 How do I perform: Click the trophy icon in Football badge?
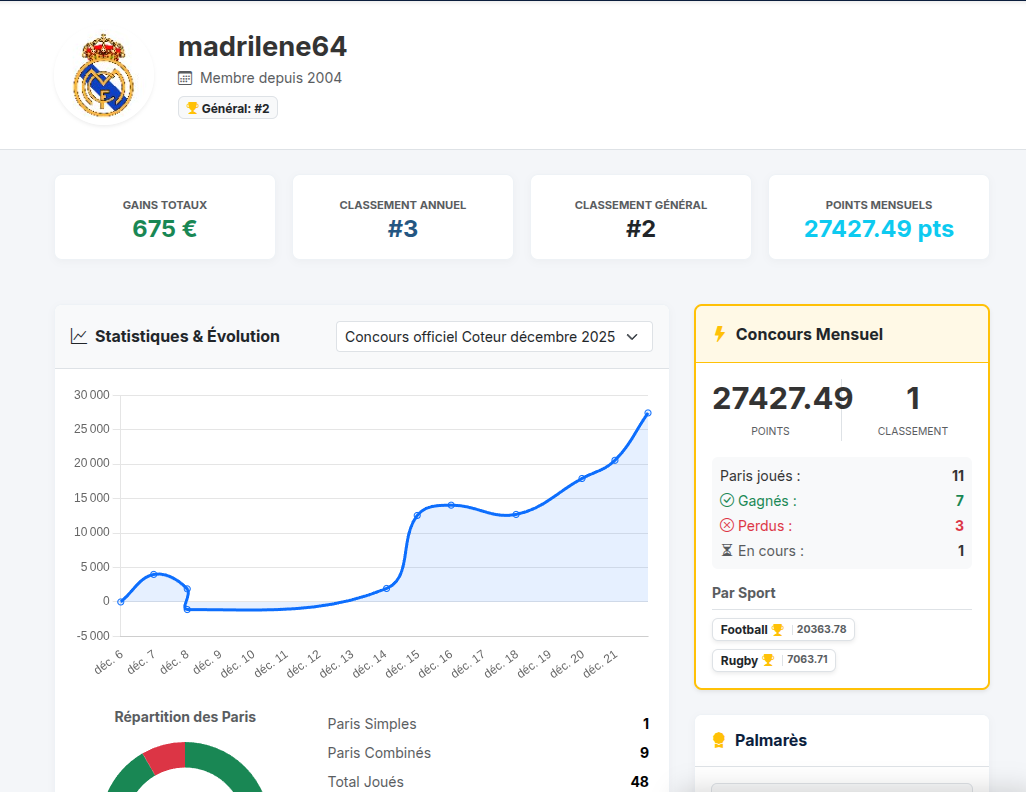coord(777,630)
